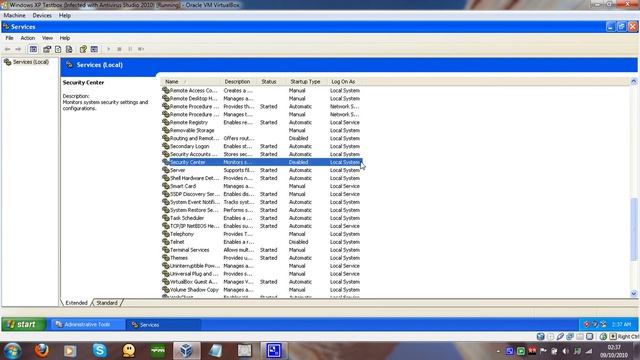Click the Back arrow in the Services toolbar

click(7, 49)
